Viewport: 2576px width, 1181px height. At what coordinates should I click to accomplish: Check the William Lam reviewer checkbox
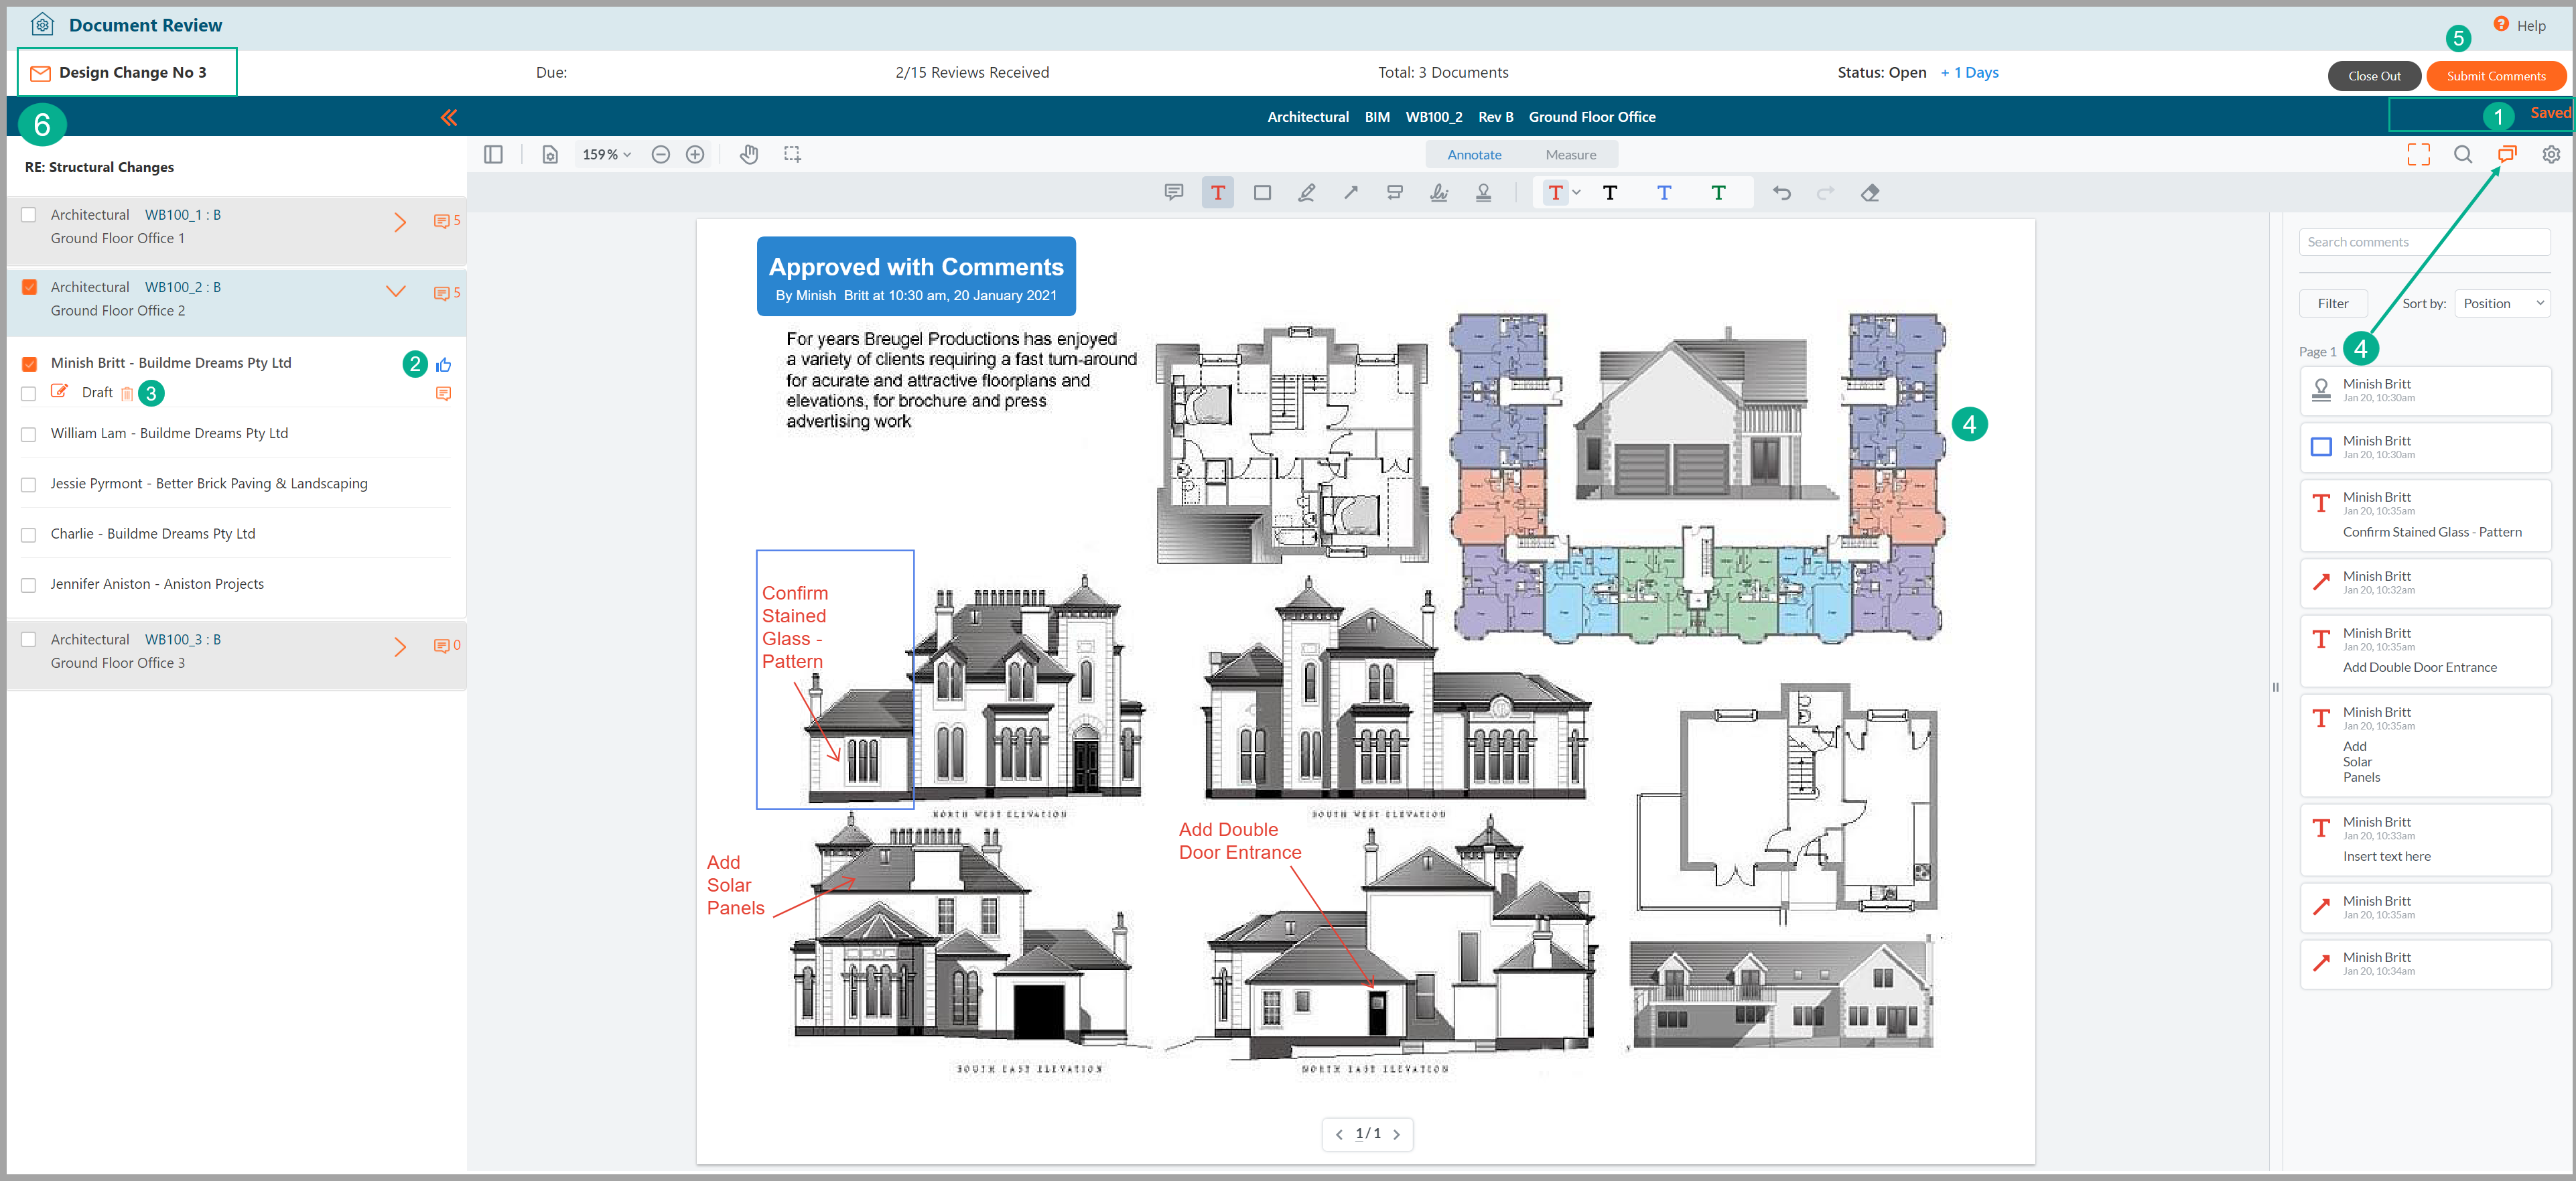point(29,434)
